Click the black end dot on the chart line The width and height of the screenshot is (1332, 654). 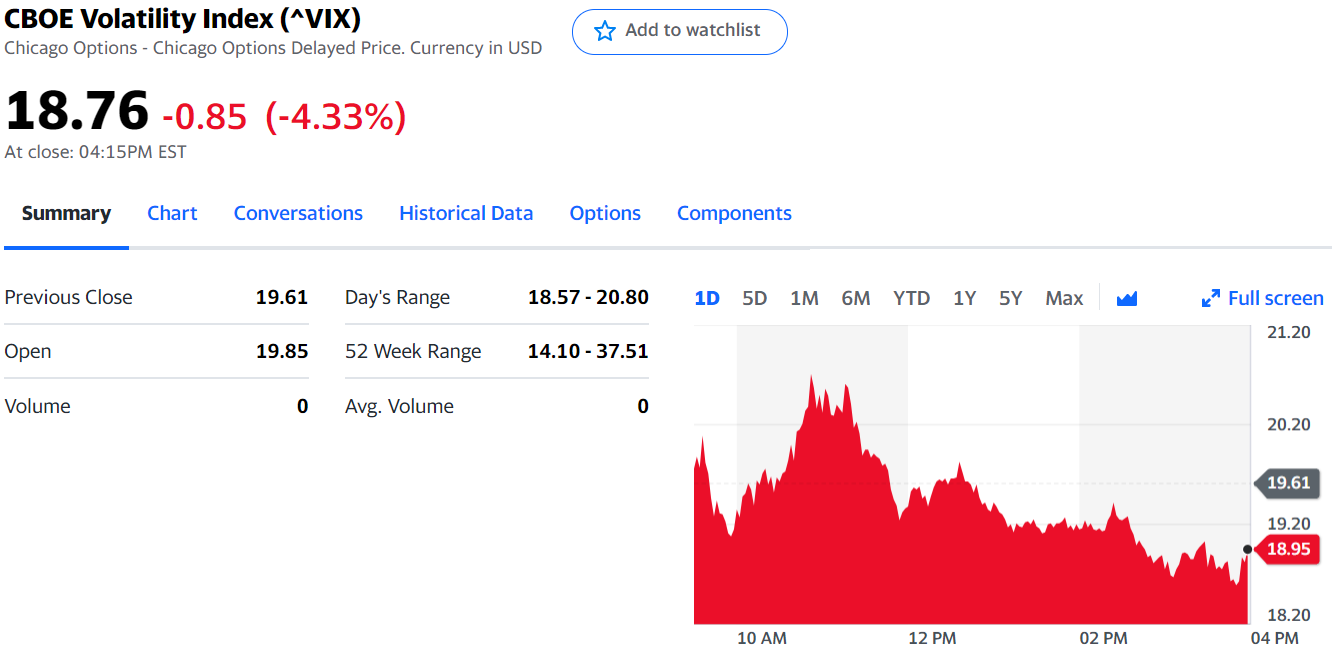(x=1247, y=549)
